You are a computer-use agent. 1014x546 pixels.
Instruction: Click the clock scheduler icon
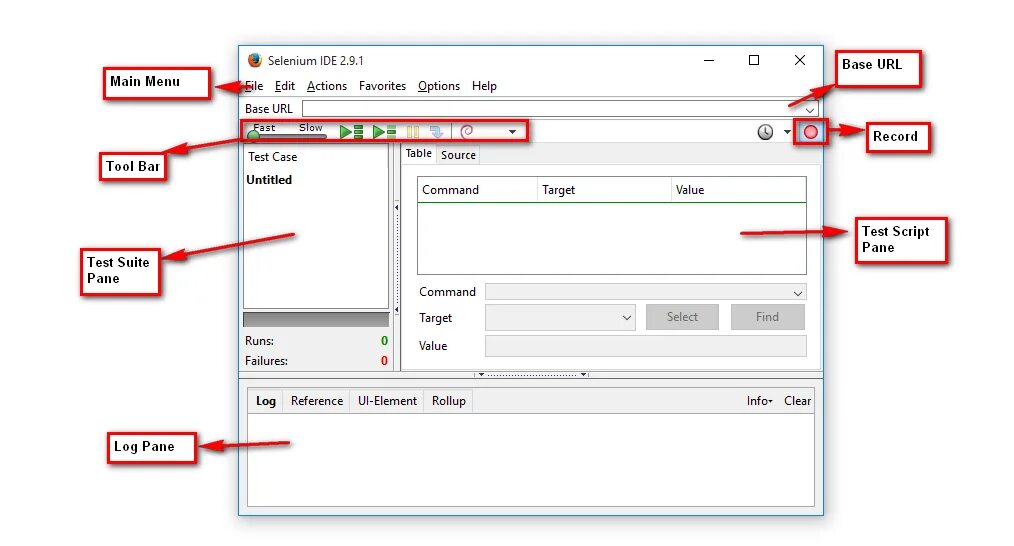pos(765,132)
